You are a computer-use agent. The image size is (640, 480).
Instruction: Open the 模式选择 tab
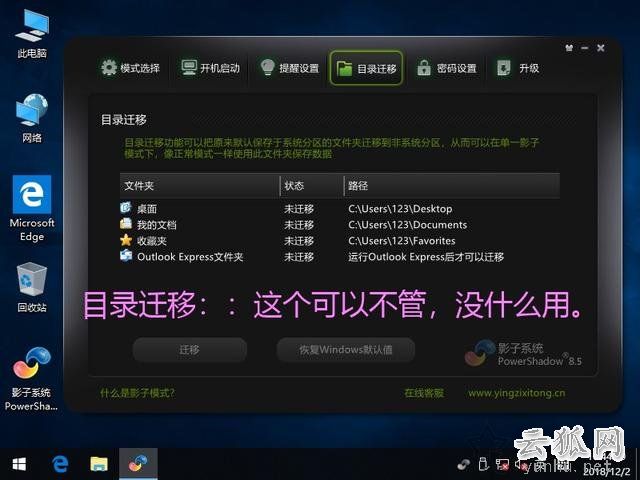[130, 68]
